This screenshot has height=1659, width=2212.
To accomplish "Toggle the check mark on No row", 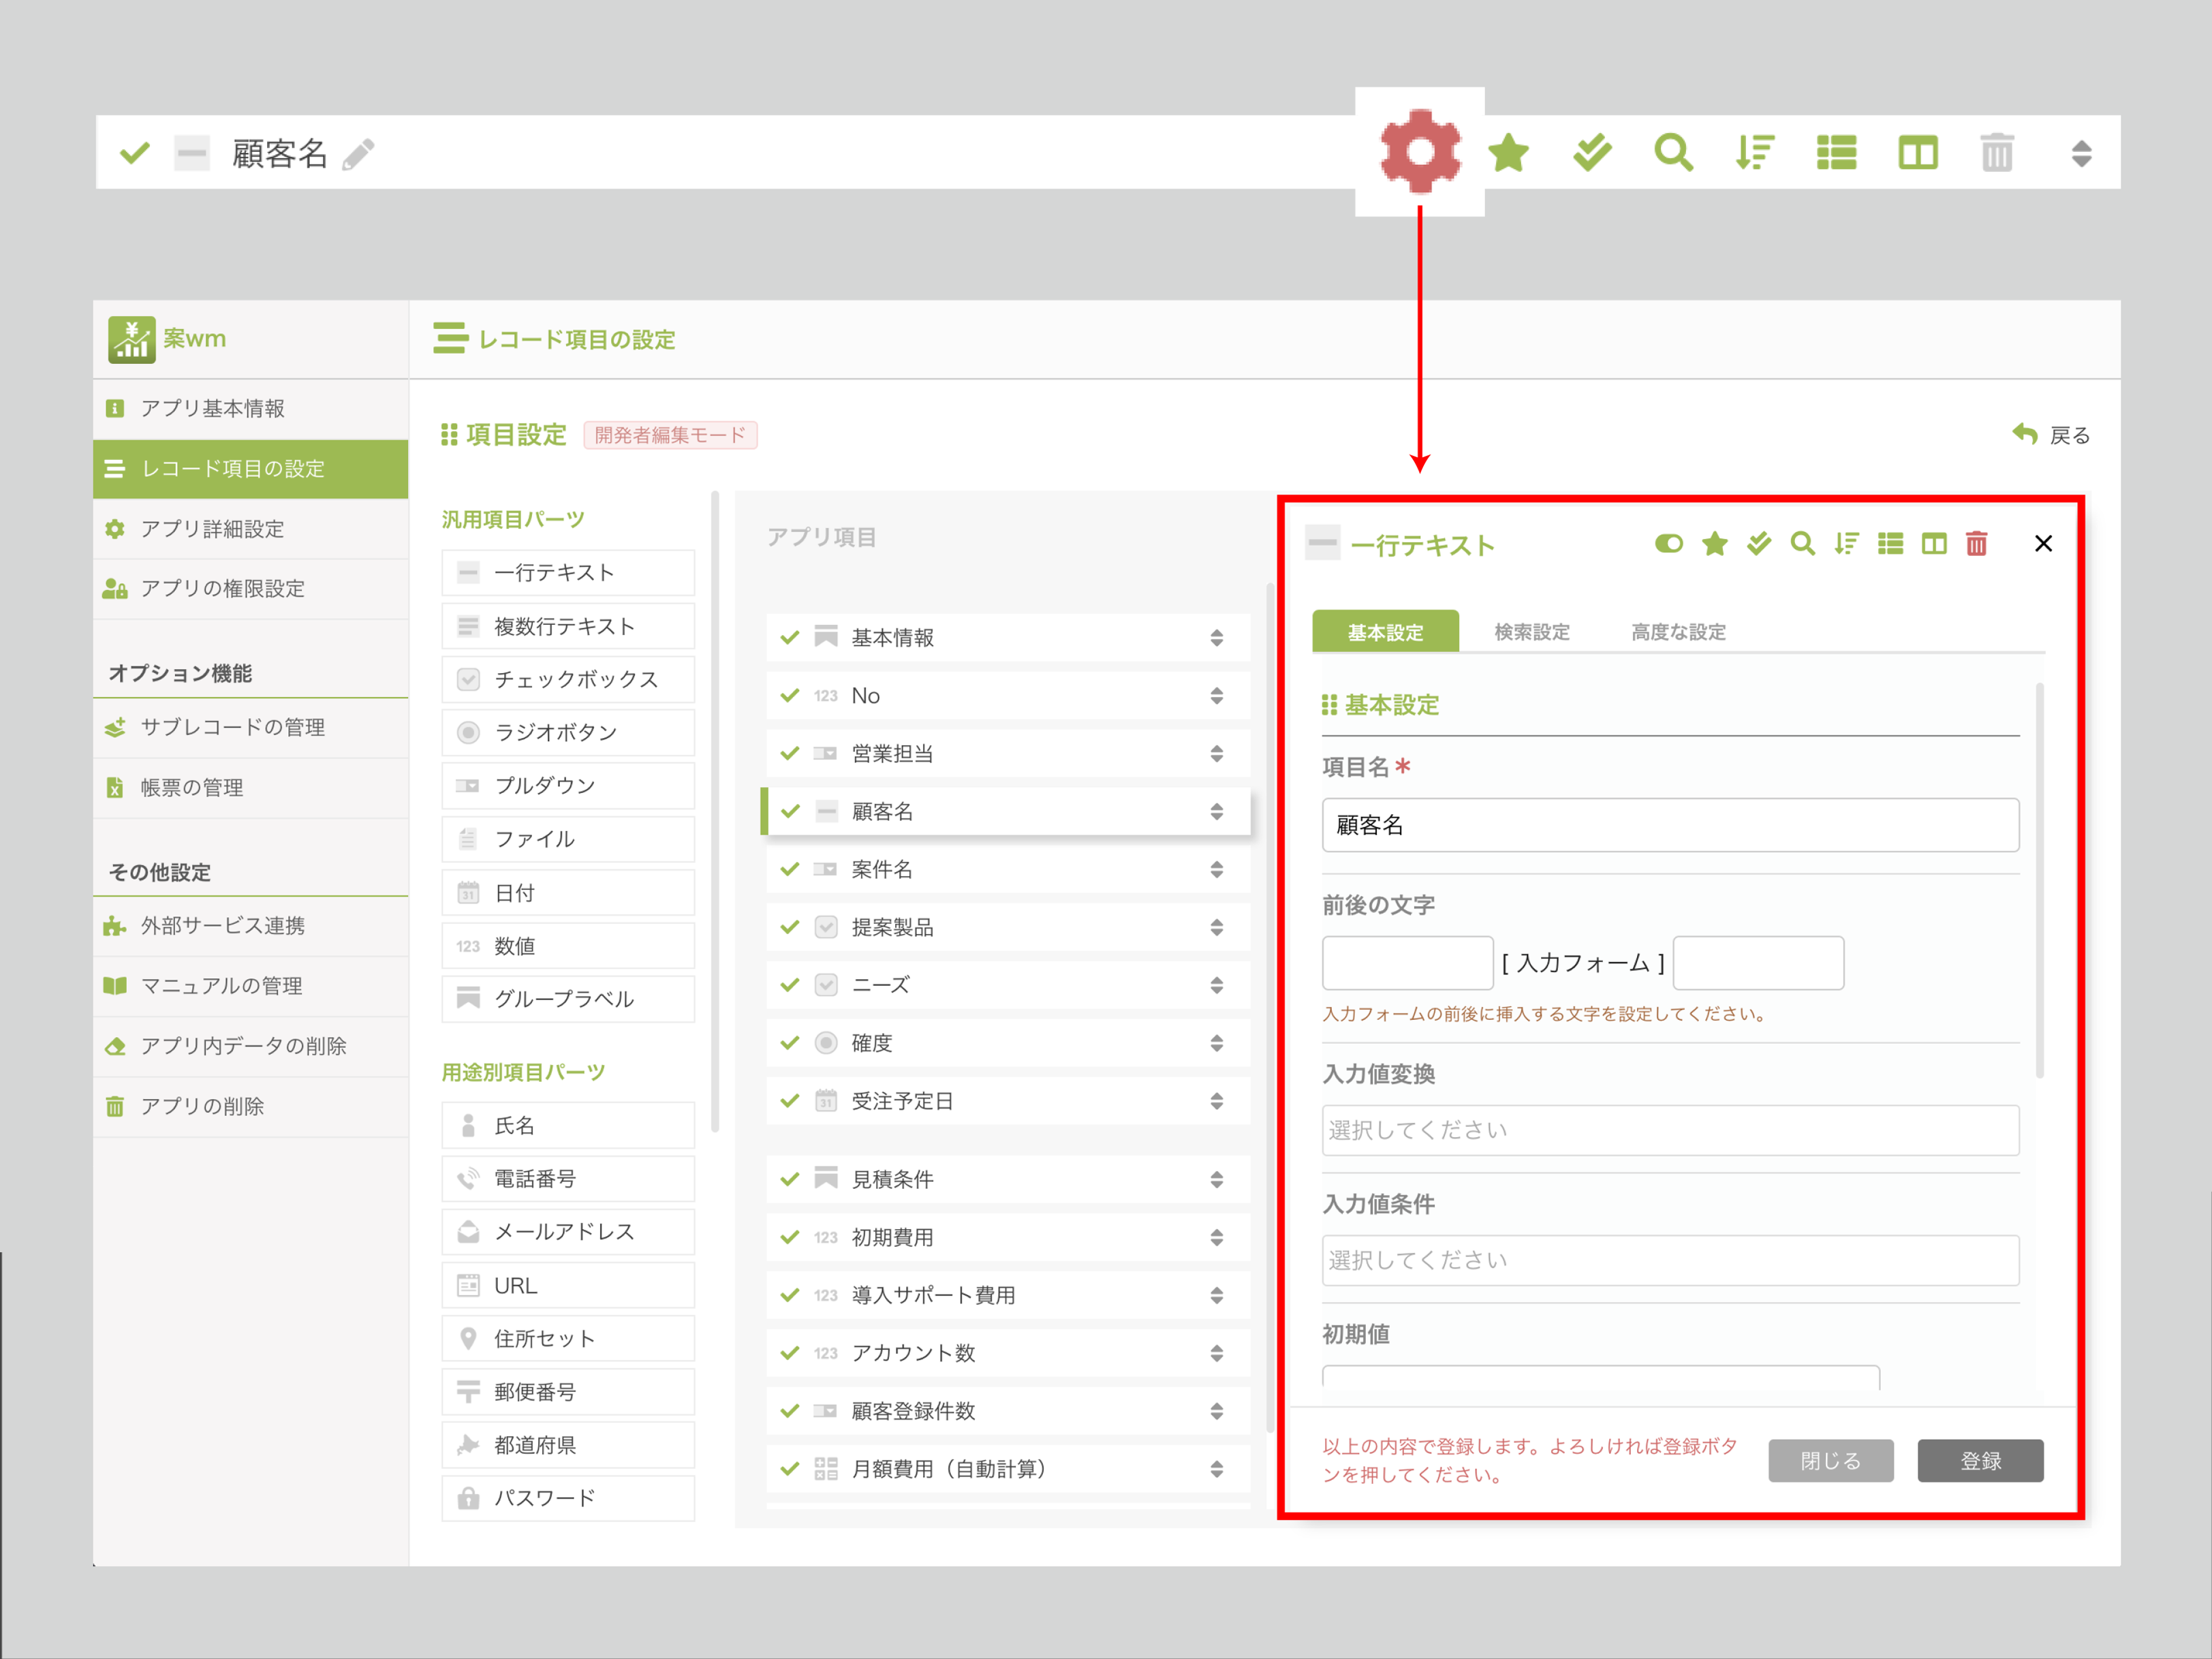I will pyautogui.click(x=790, y=695).
